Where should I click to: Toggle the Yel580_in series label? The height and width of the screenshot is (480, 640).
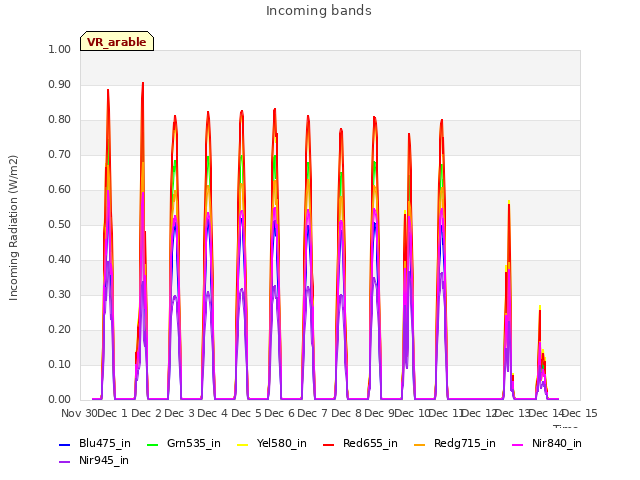(x=282, y=444)
